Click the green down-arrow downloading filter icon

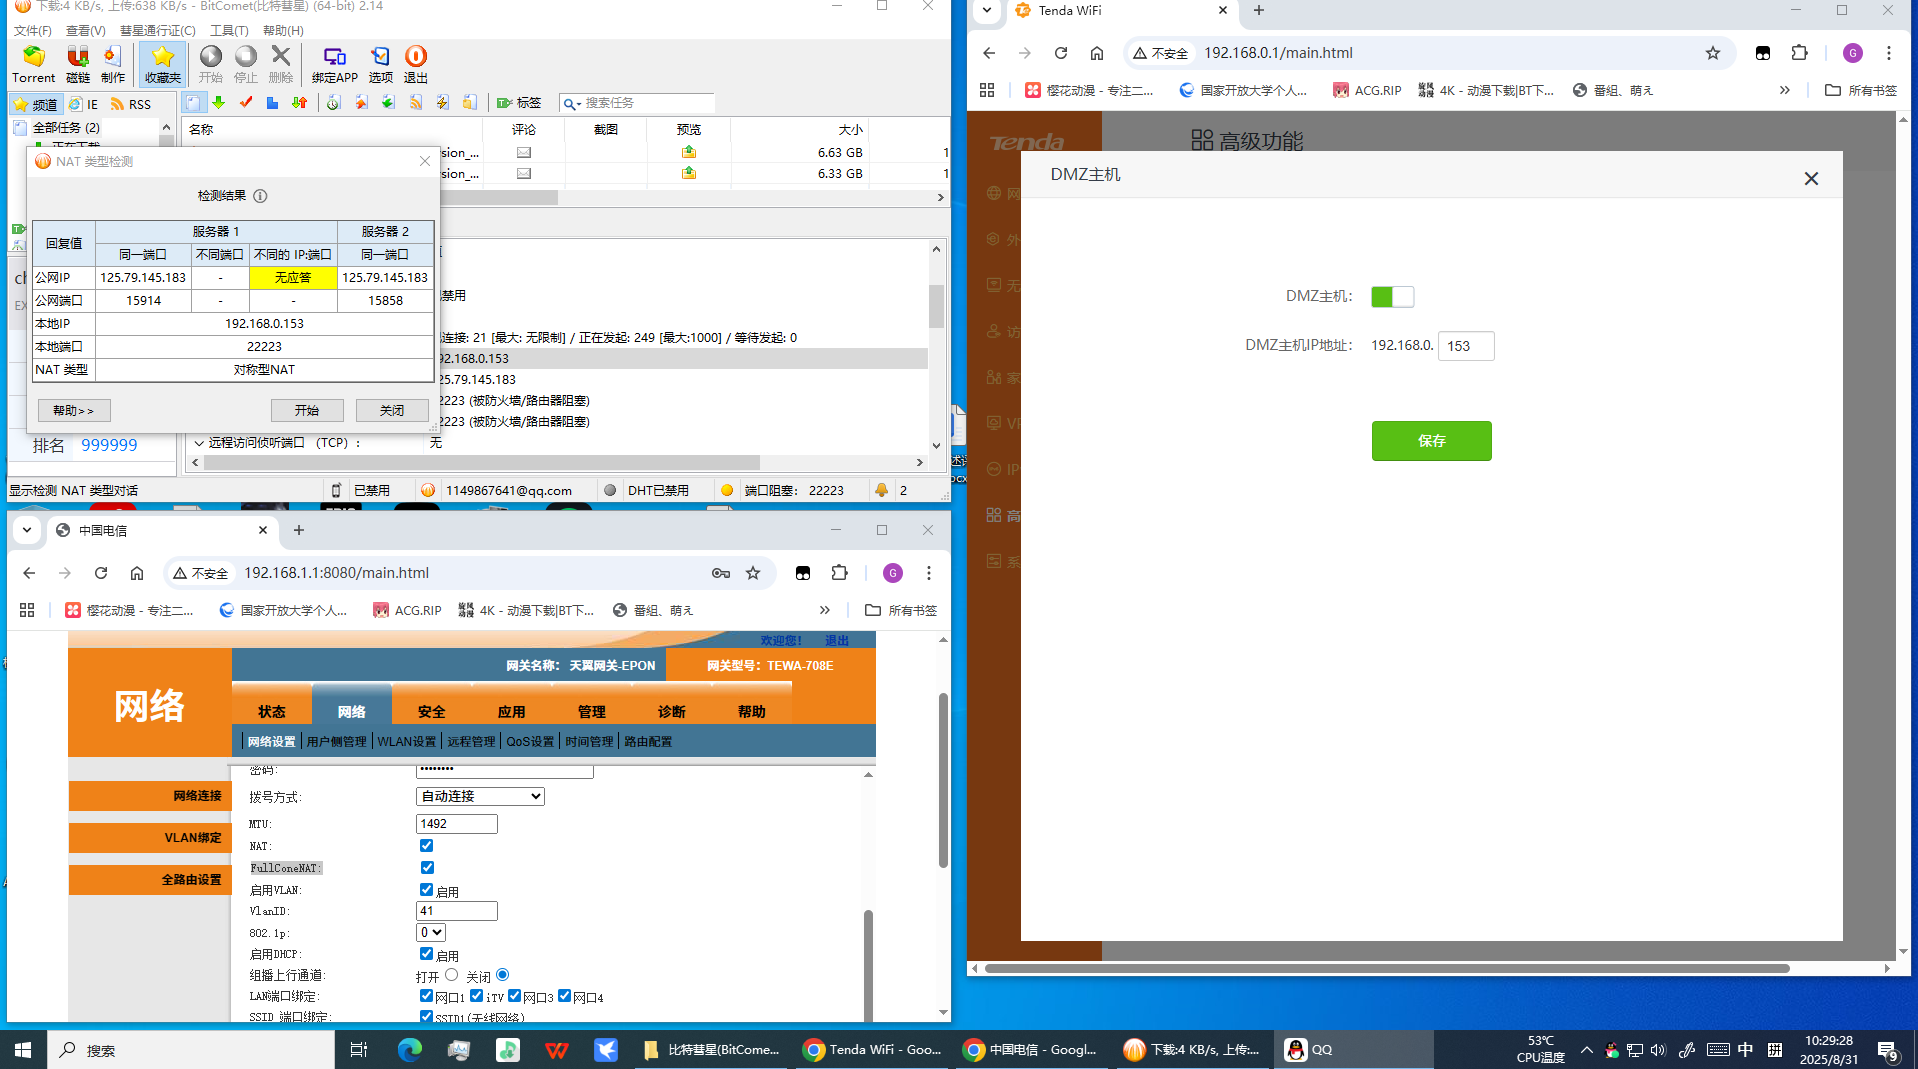[219, 103]
